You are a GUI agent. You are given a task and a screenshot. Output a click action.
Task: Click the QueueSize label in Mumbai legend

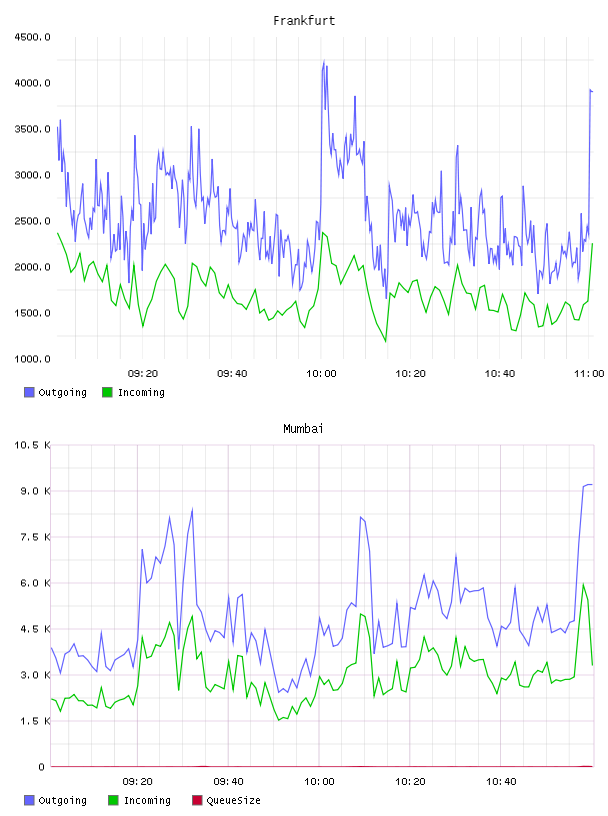233,800
